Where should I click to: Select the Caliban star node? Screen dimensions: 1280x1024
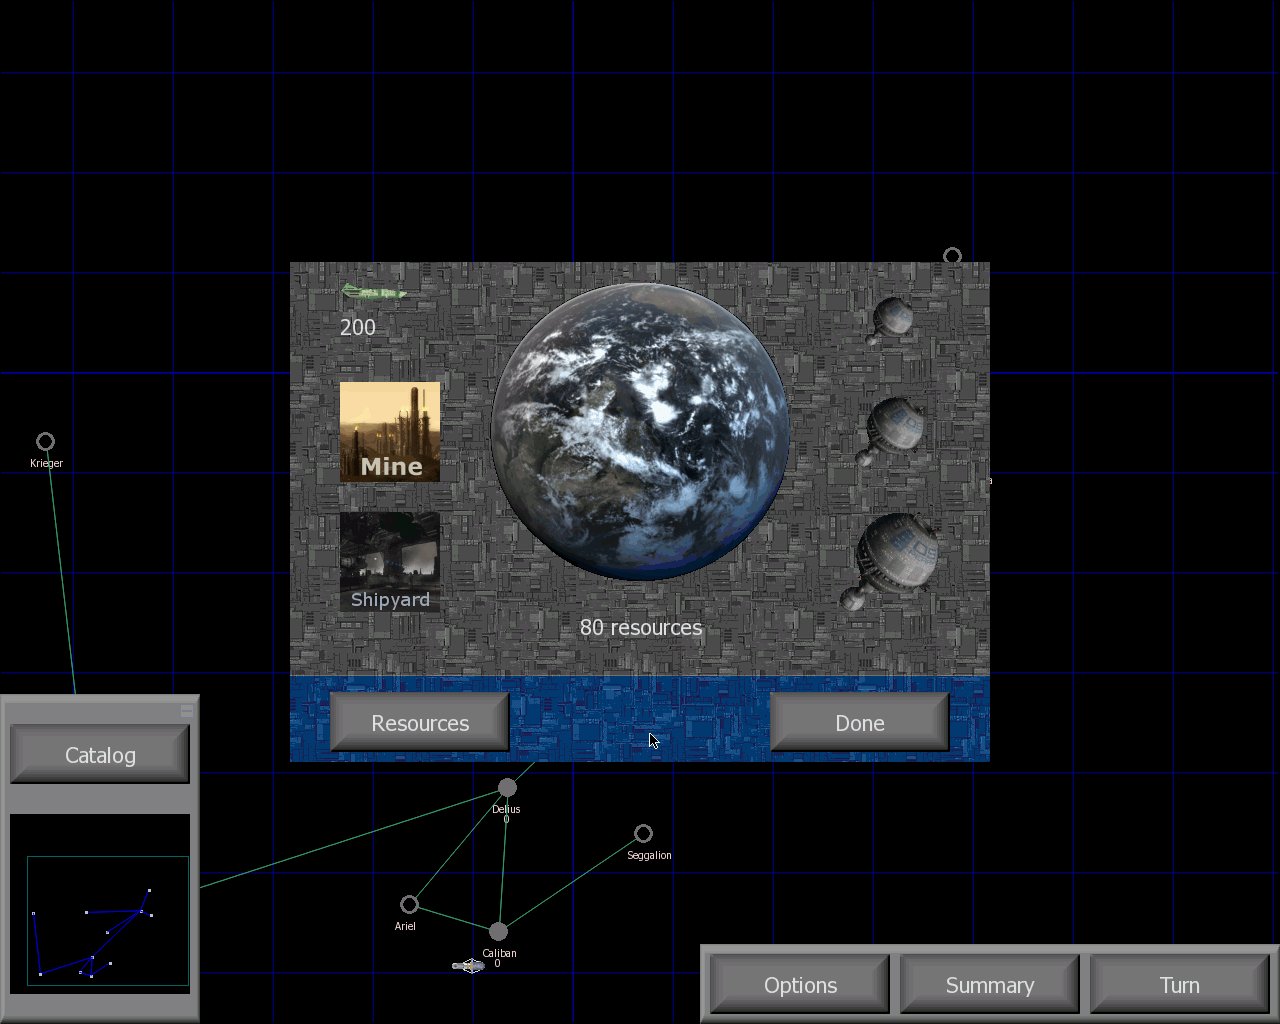click(498, 932)
